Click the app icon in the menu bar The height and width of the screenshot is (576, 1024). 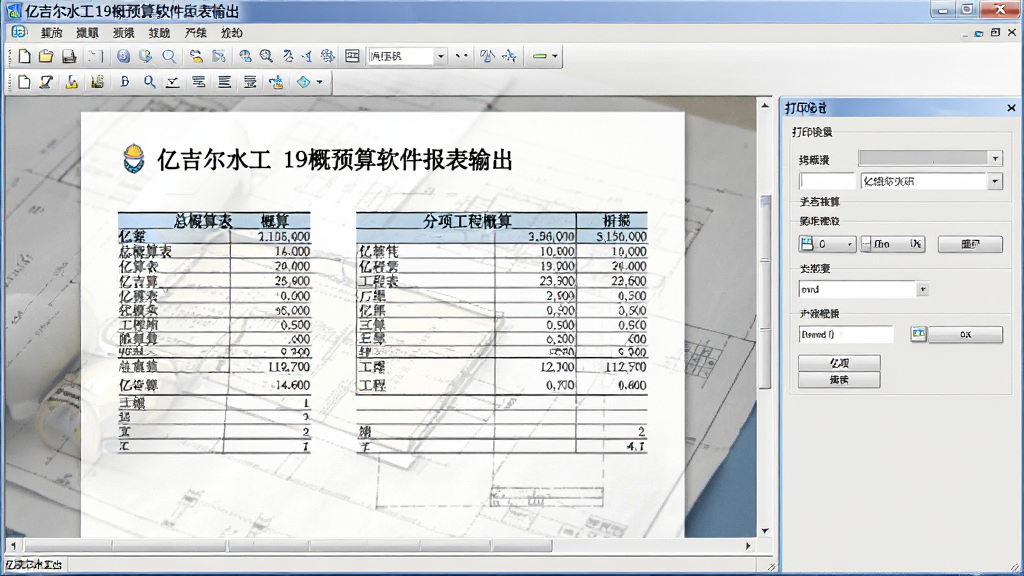tap(19, 32)
